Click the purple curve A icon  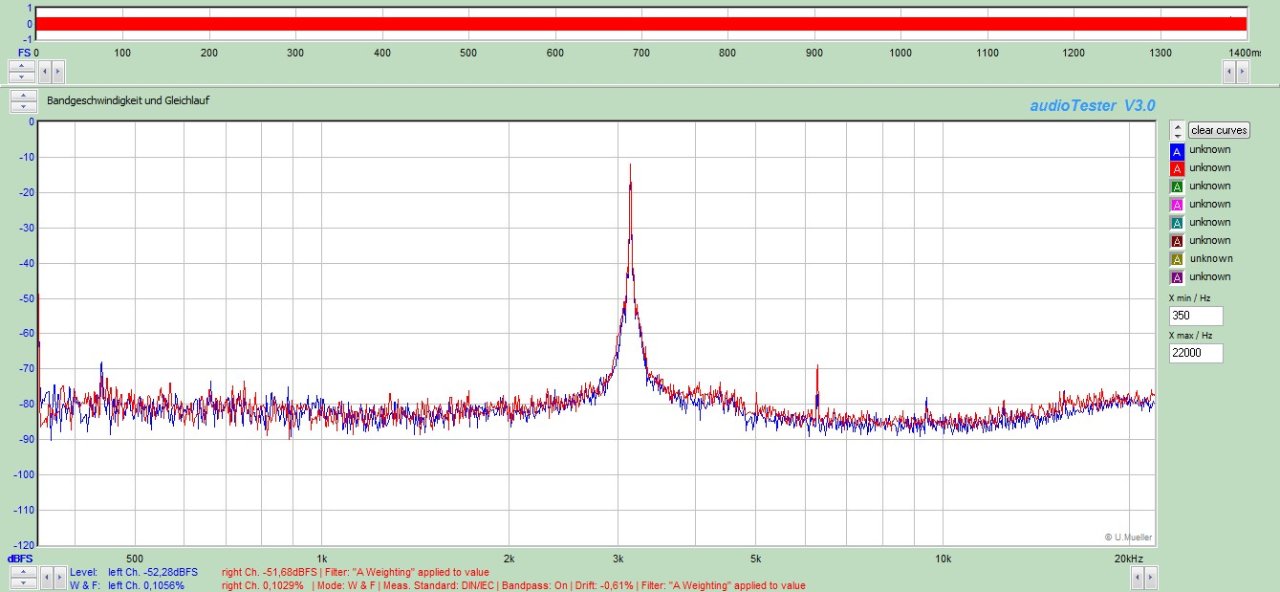click(1177, 277)
